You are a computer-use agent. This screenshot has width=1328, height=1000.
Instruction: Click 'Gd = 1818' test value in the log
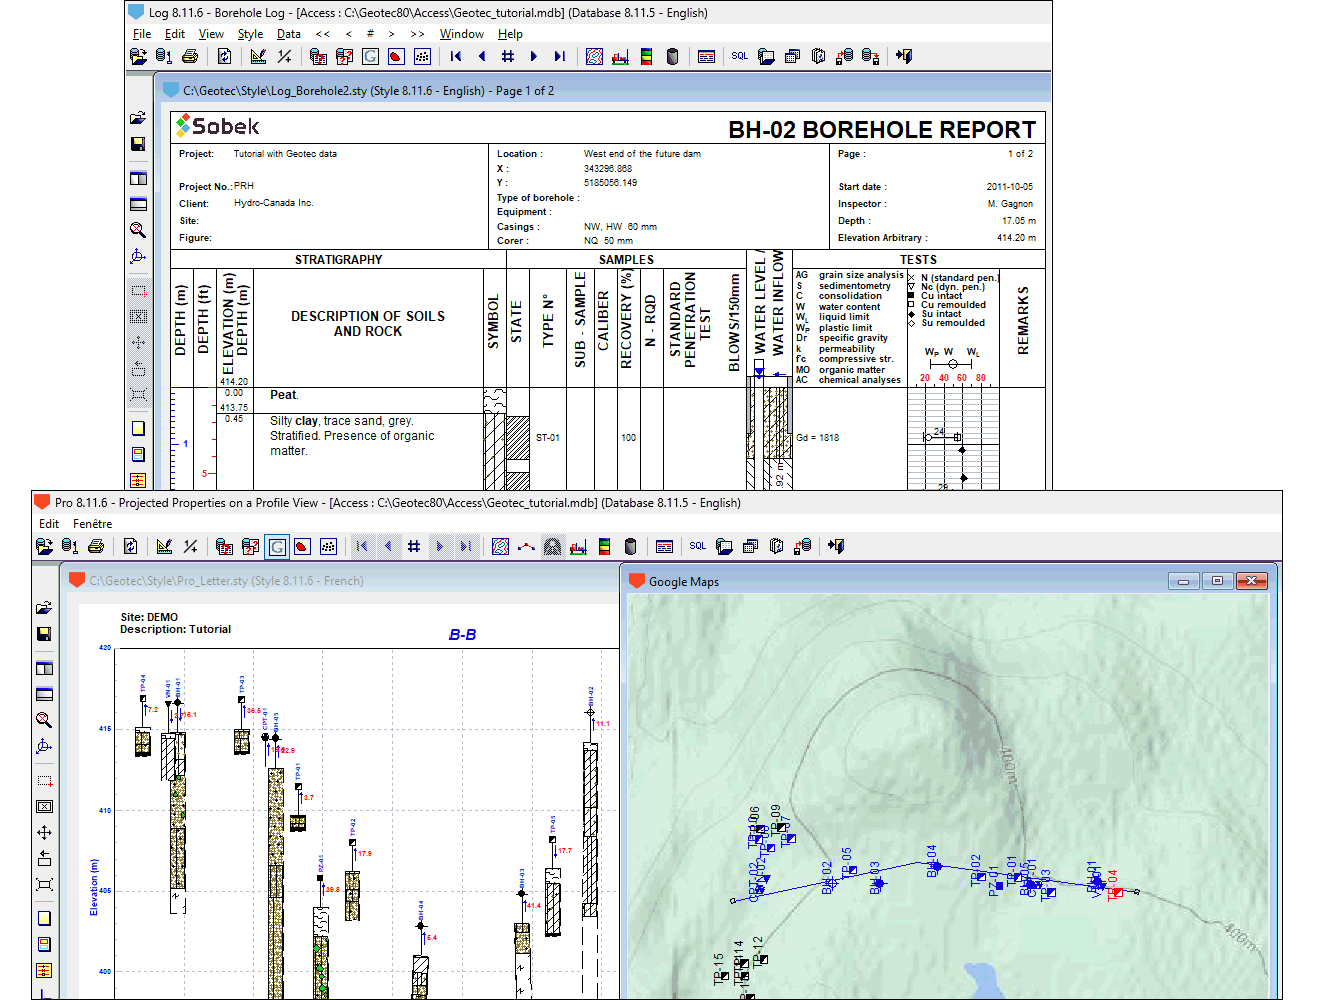tap(817, 438)
